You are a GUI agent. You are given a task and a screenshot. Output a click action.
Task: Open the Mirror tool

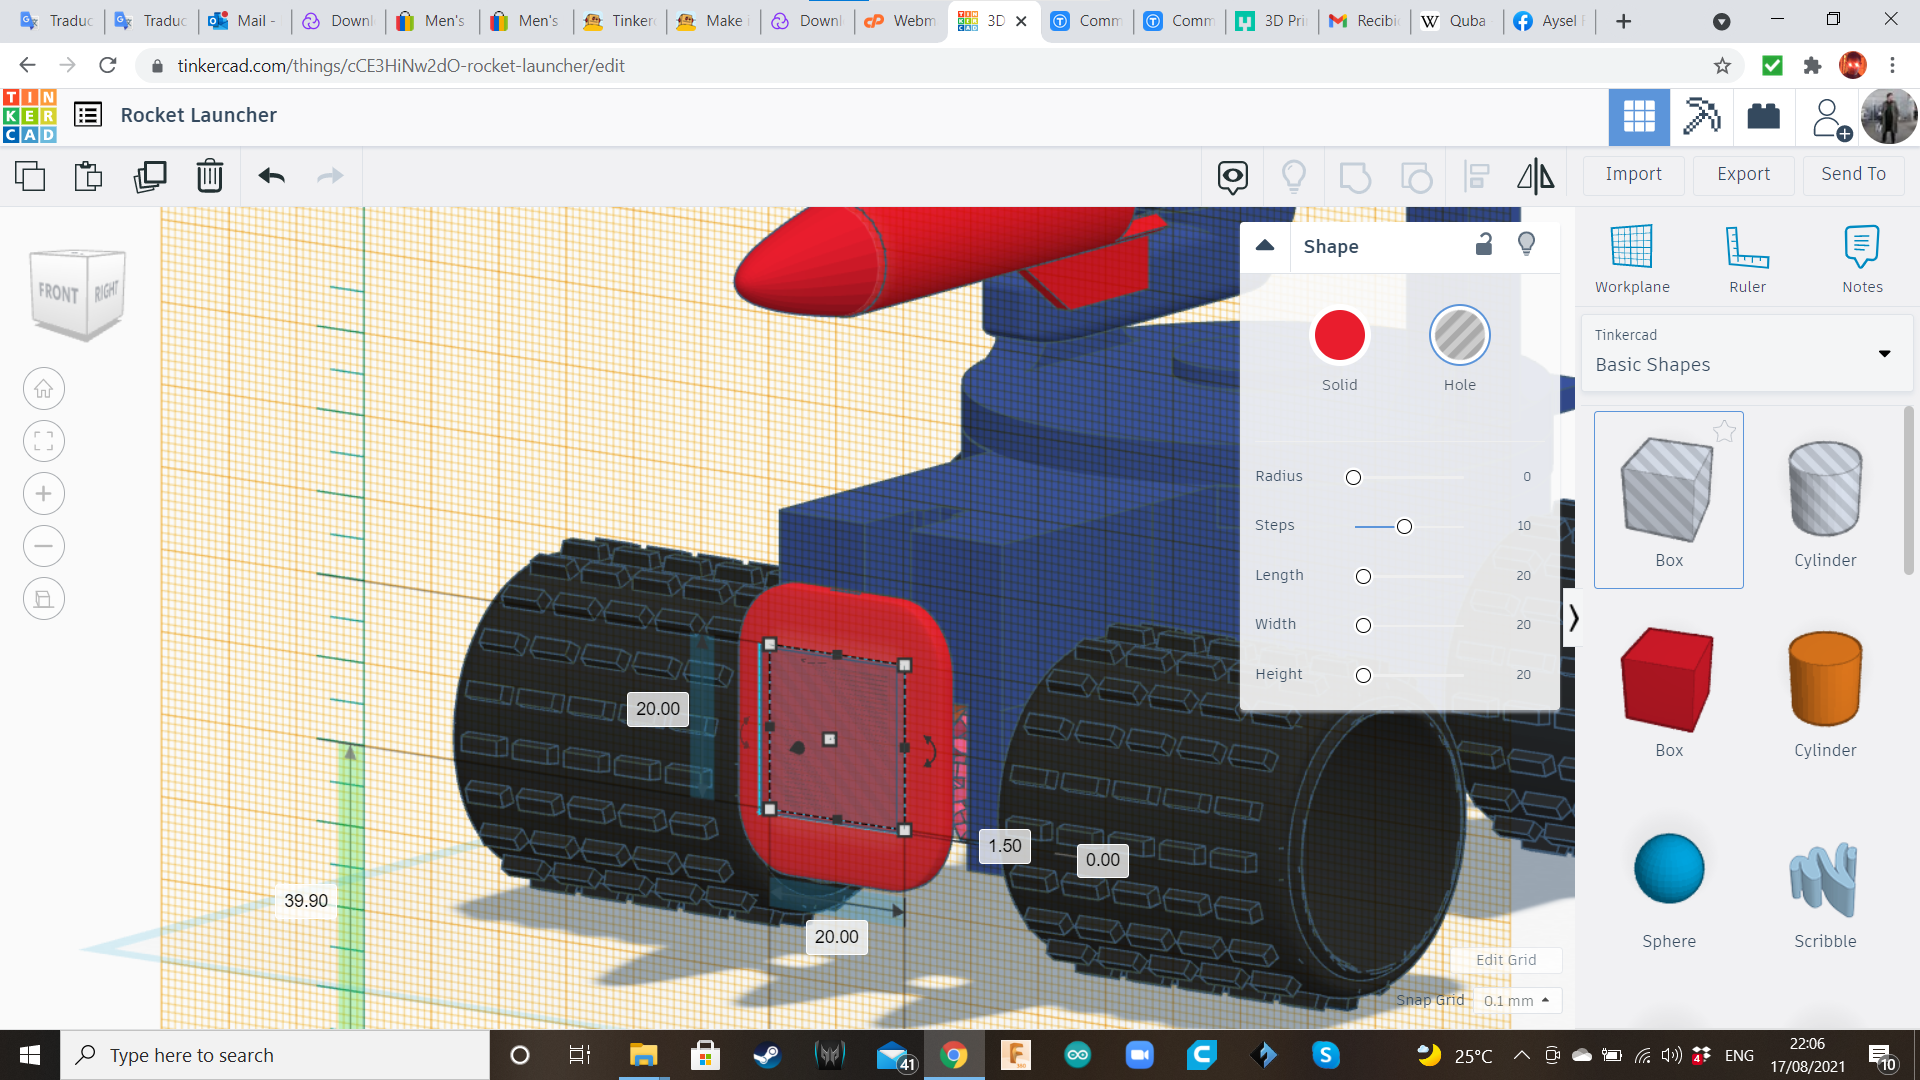point(1535,177)
